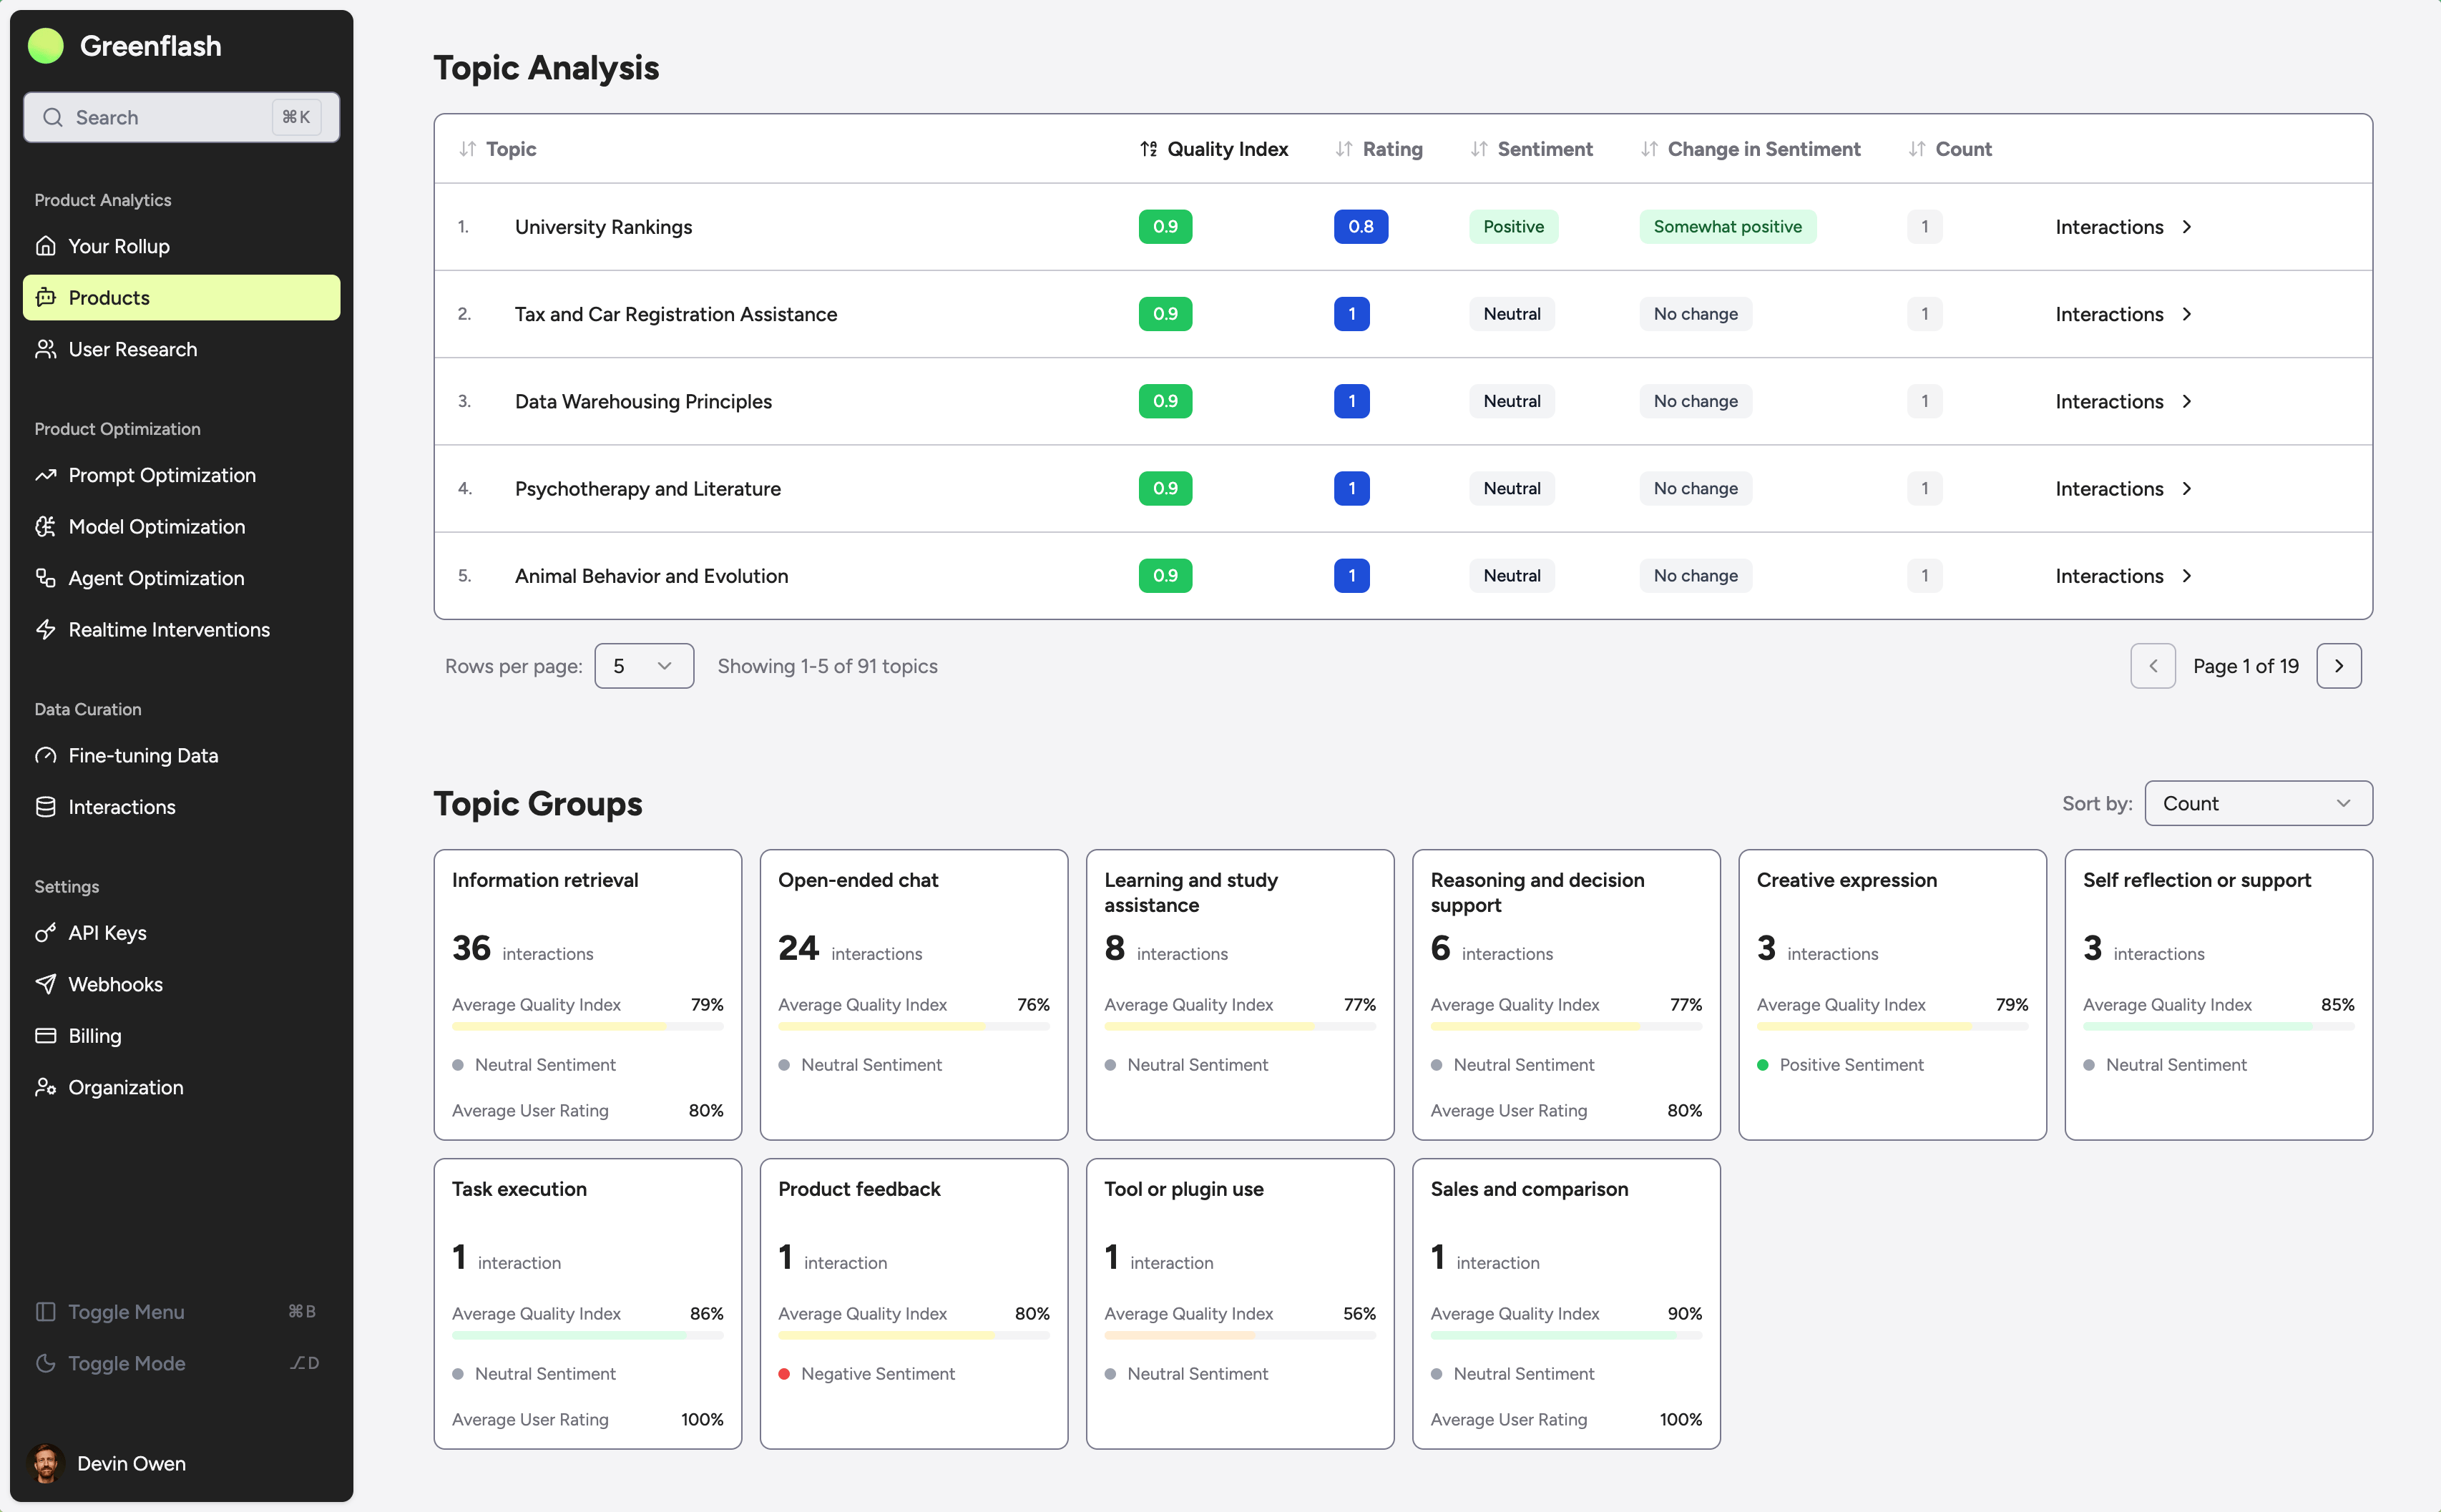Click the API Keys key icon
The height and width of the screenshot is (1512, 2441).
(45, 933)
